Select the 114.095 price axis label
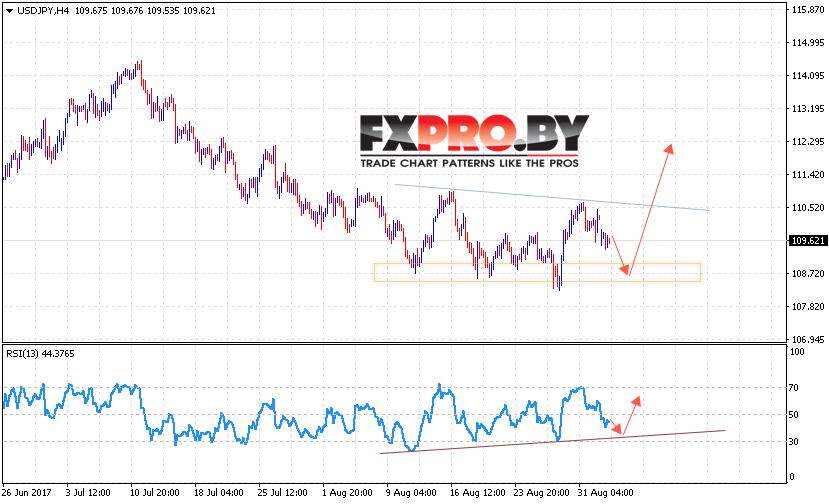The width and height of the screenshot is (829, 504). [808, 76]
